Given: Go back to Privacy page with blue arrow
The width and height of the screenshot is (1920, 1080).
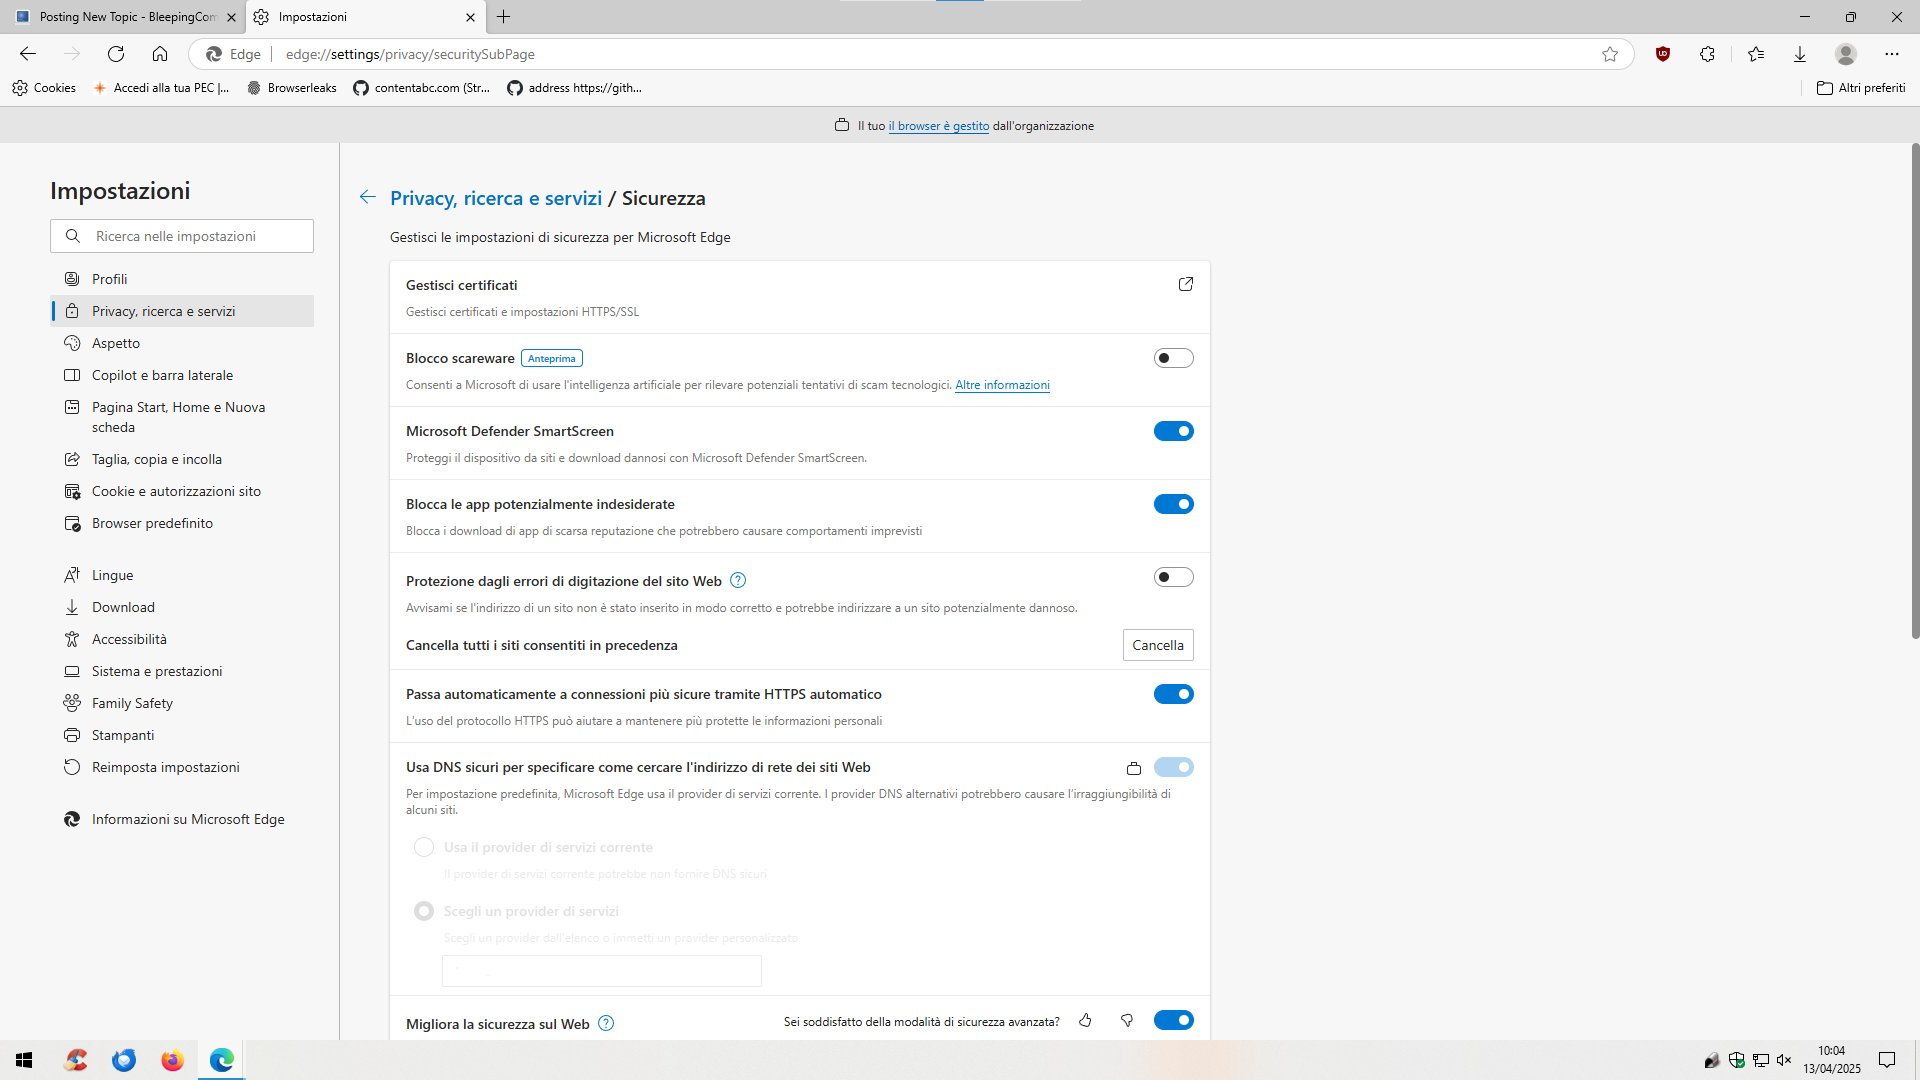Looking at the screenshot, I should point(368,197).
